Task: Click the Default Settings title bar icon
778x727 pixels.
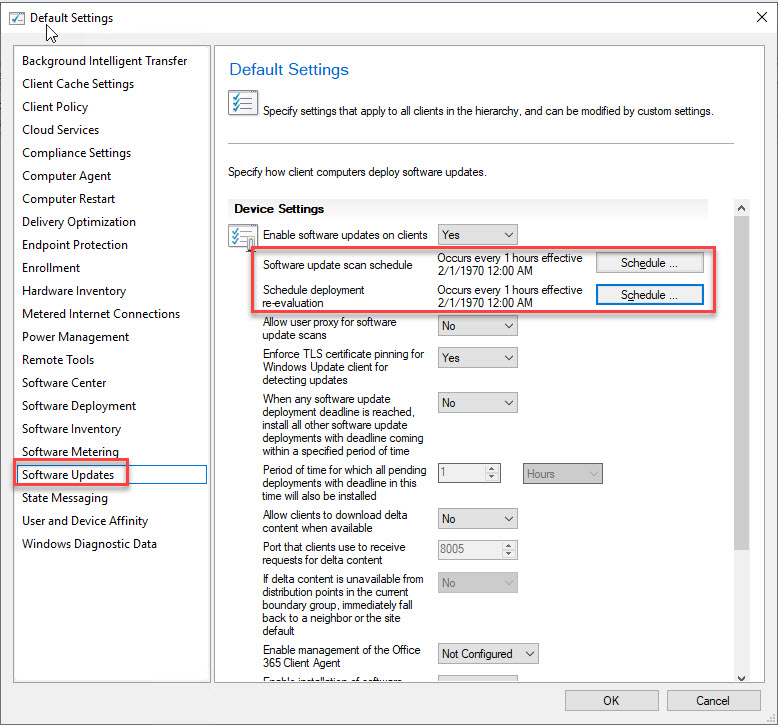Action: click(x=17, y=18)
